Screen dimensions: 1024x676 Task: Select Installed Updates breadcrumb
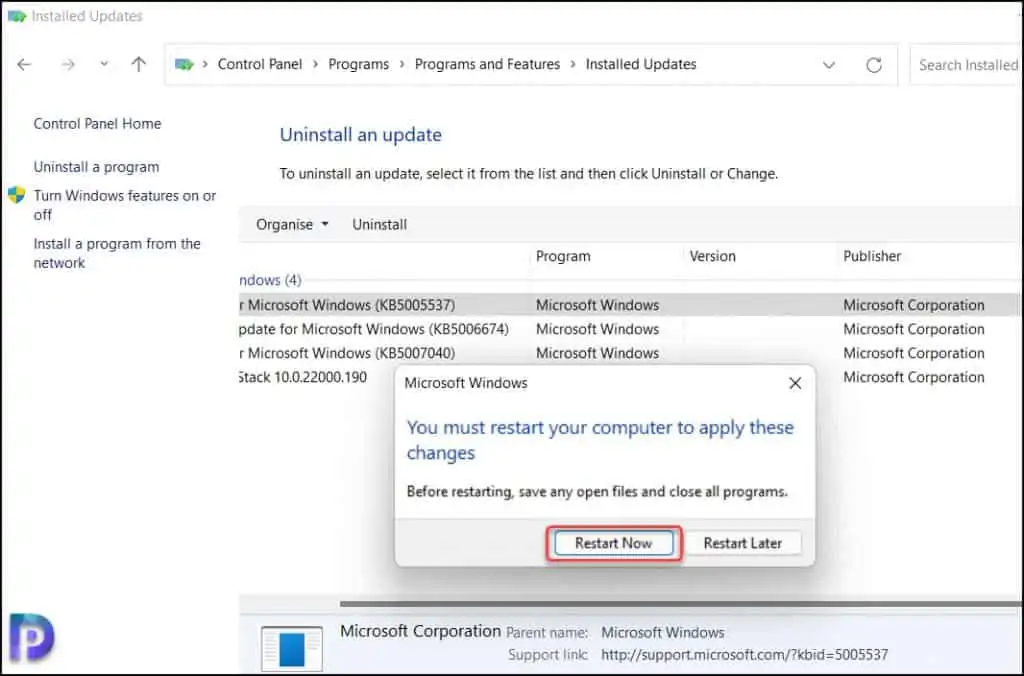click(x=641, y=64)
